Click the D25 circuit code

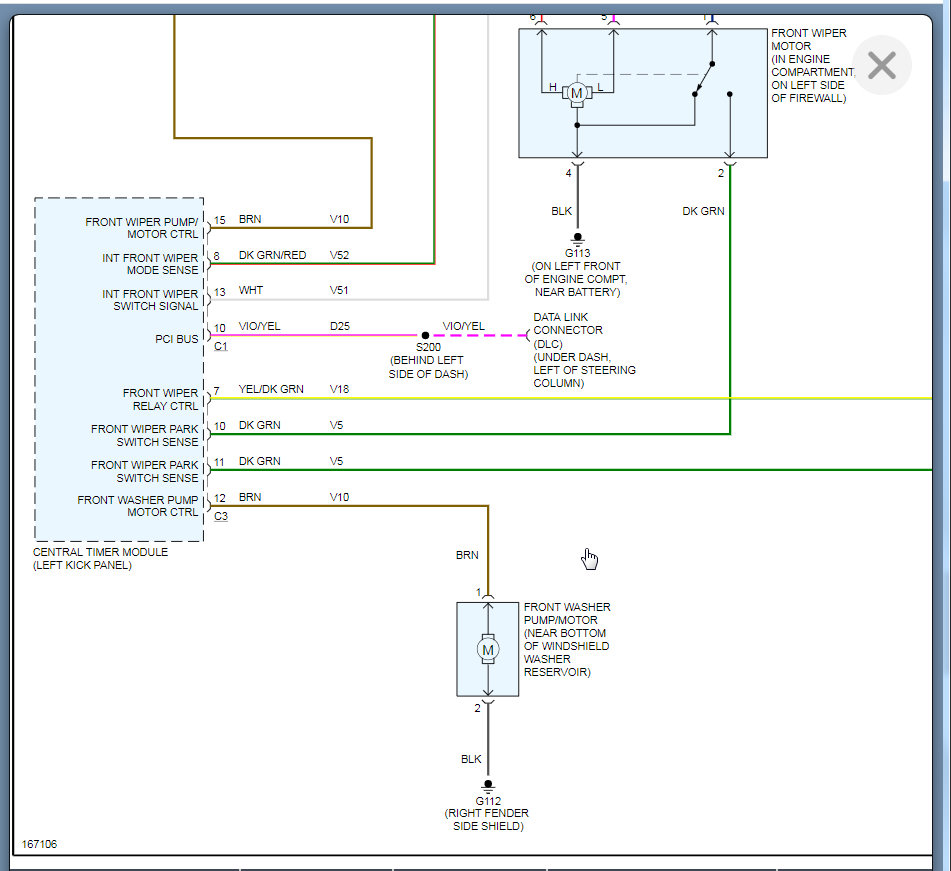340,326
